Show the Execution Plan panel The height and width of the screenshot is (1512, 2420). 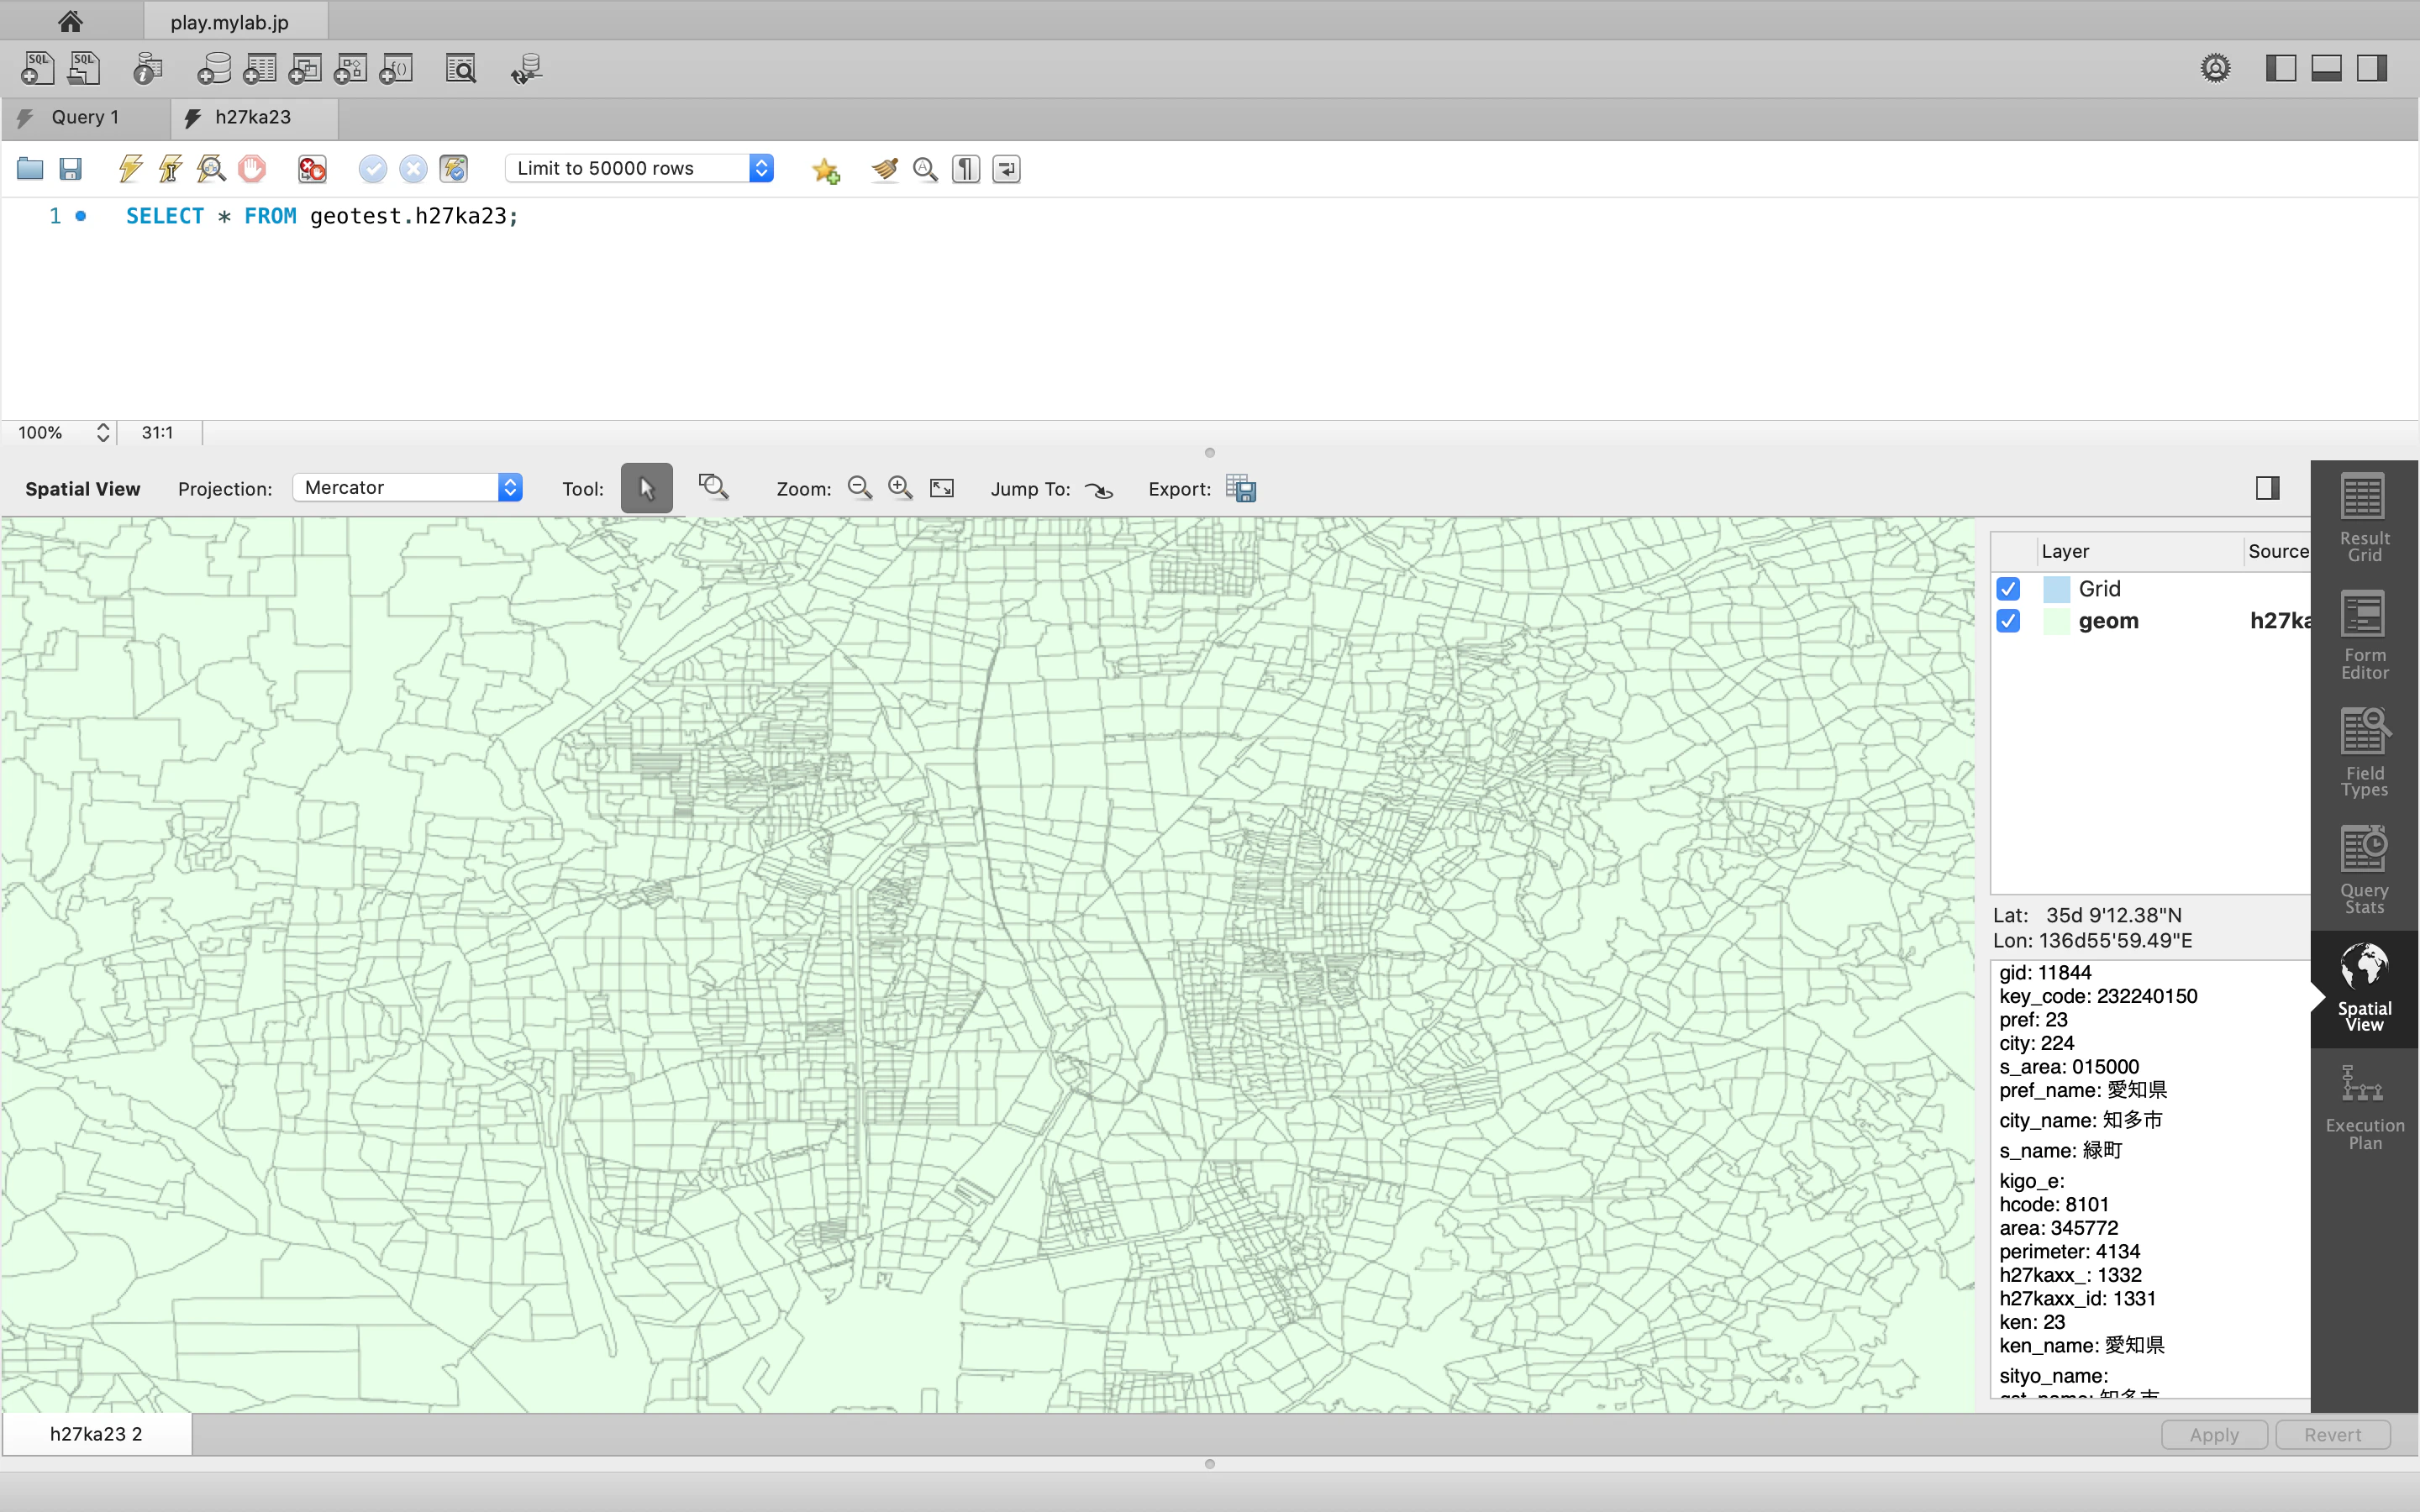(2364, 1107)
